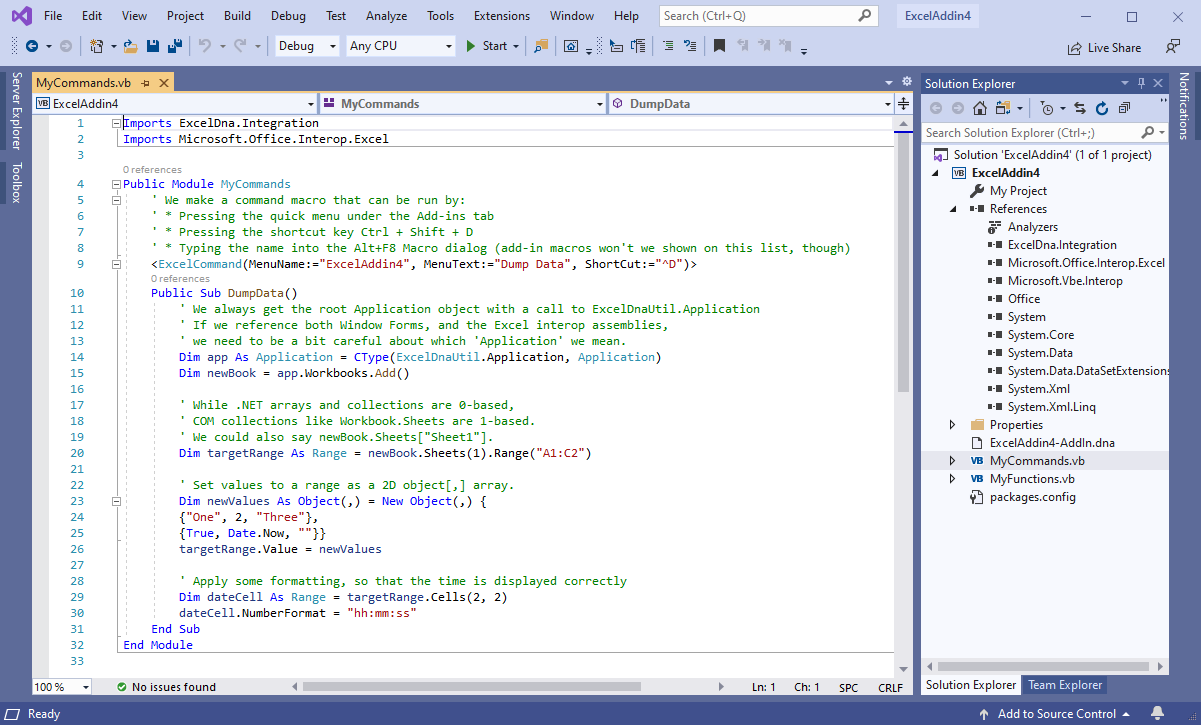Collapse the ExcelAddin4 project node

coord(936,173)
